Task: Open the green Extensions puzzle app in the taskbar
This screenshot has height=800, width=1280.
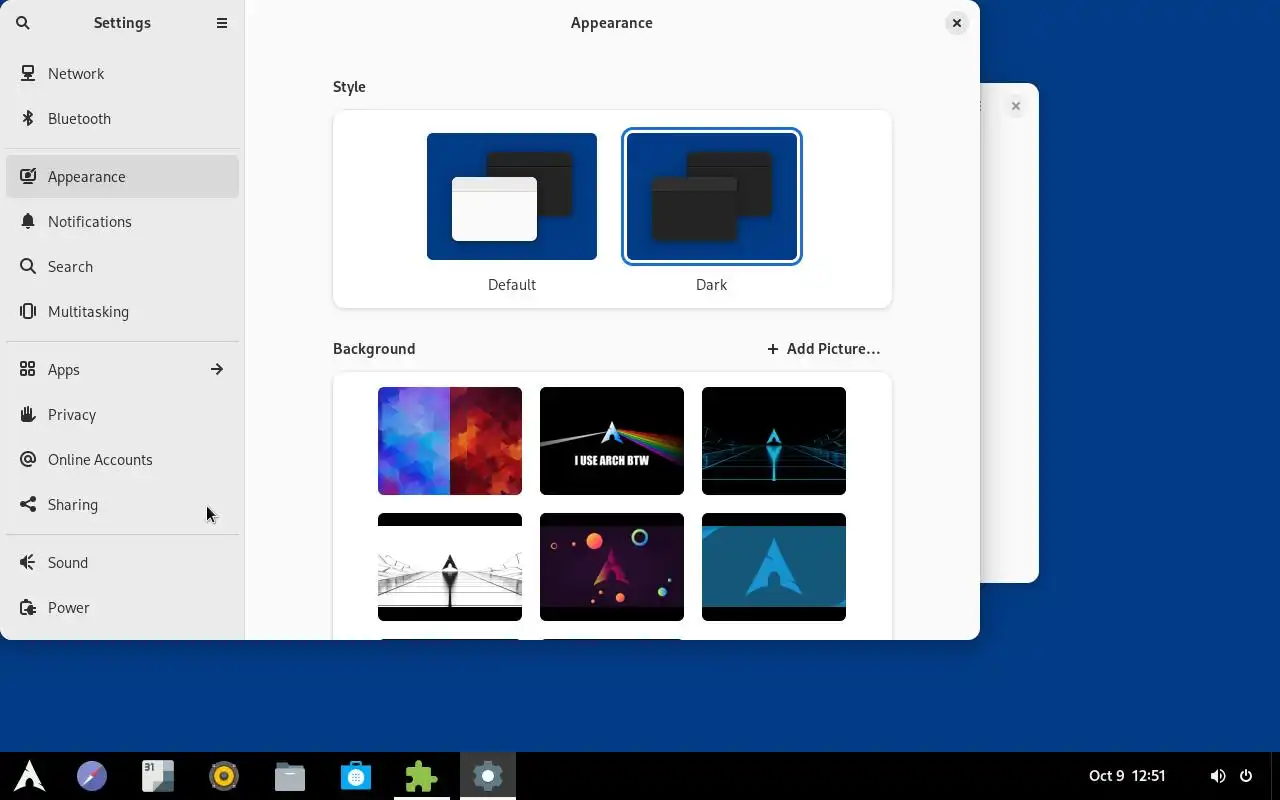Action: click(x=422, y=776)
